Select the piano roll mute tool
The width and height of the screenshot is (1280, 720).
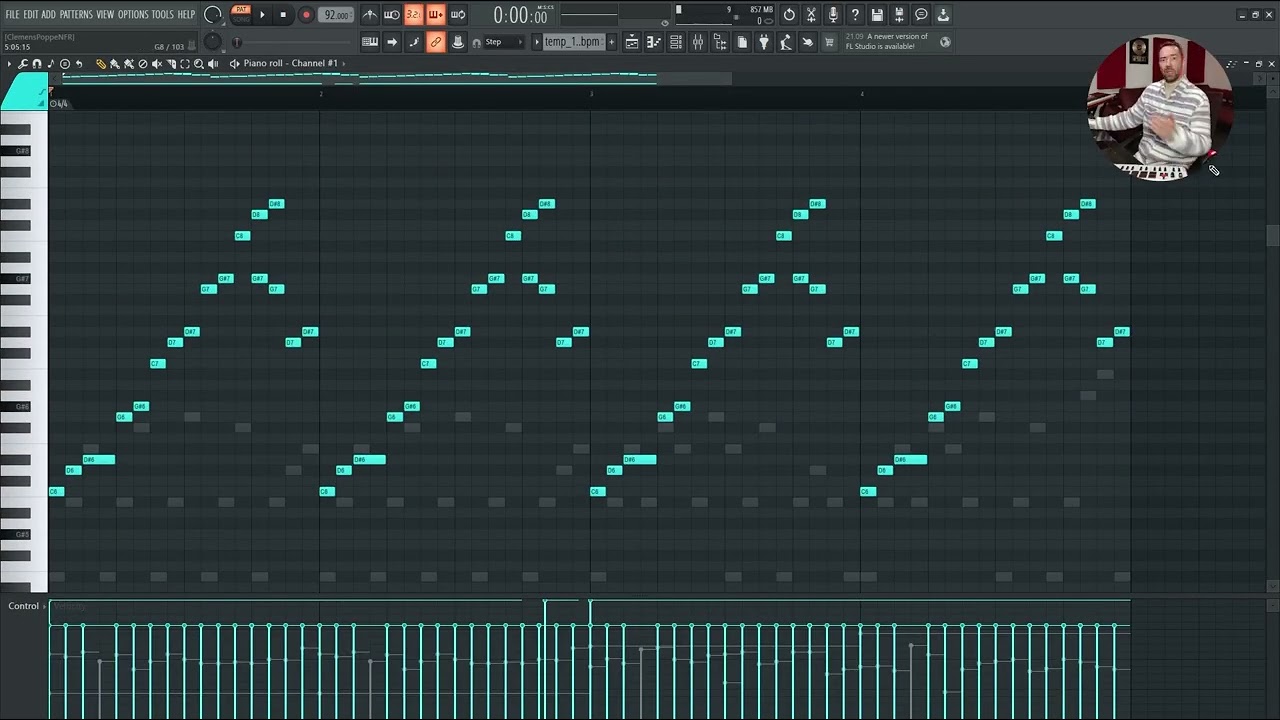pyautogui.click(x=157, y=64)
